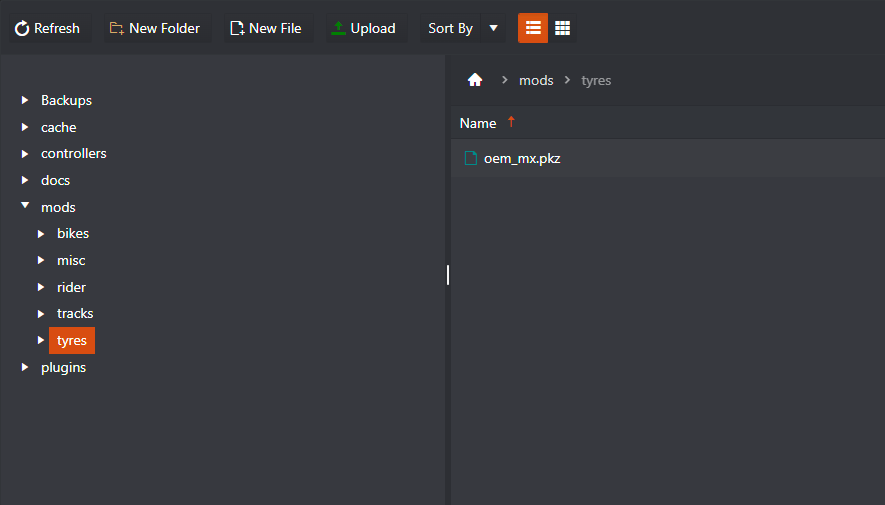Select highlighted tyres folder in tree
This screenshot has height=505, width=885.
72,340
